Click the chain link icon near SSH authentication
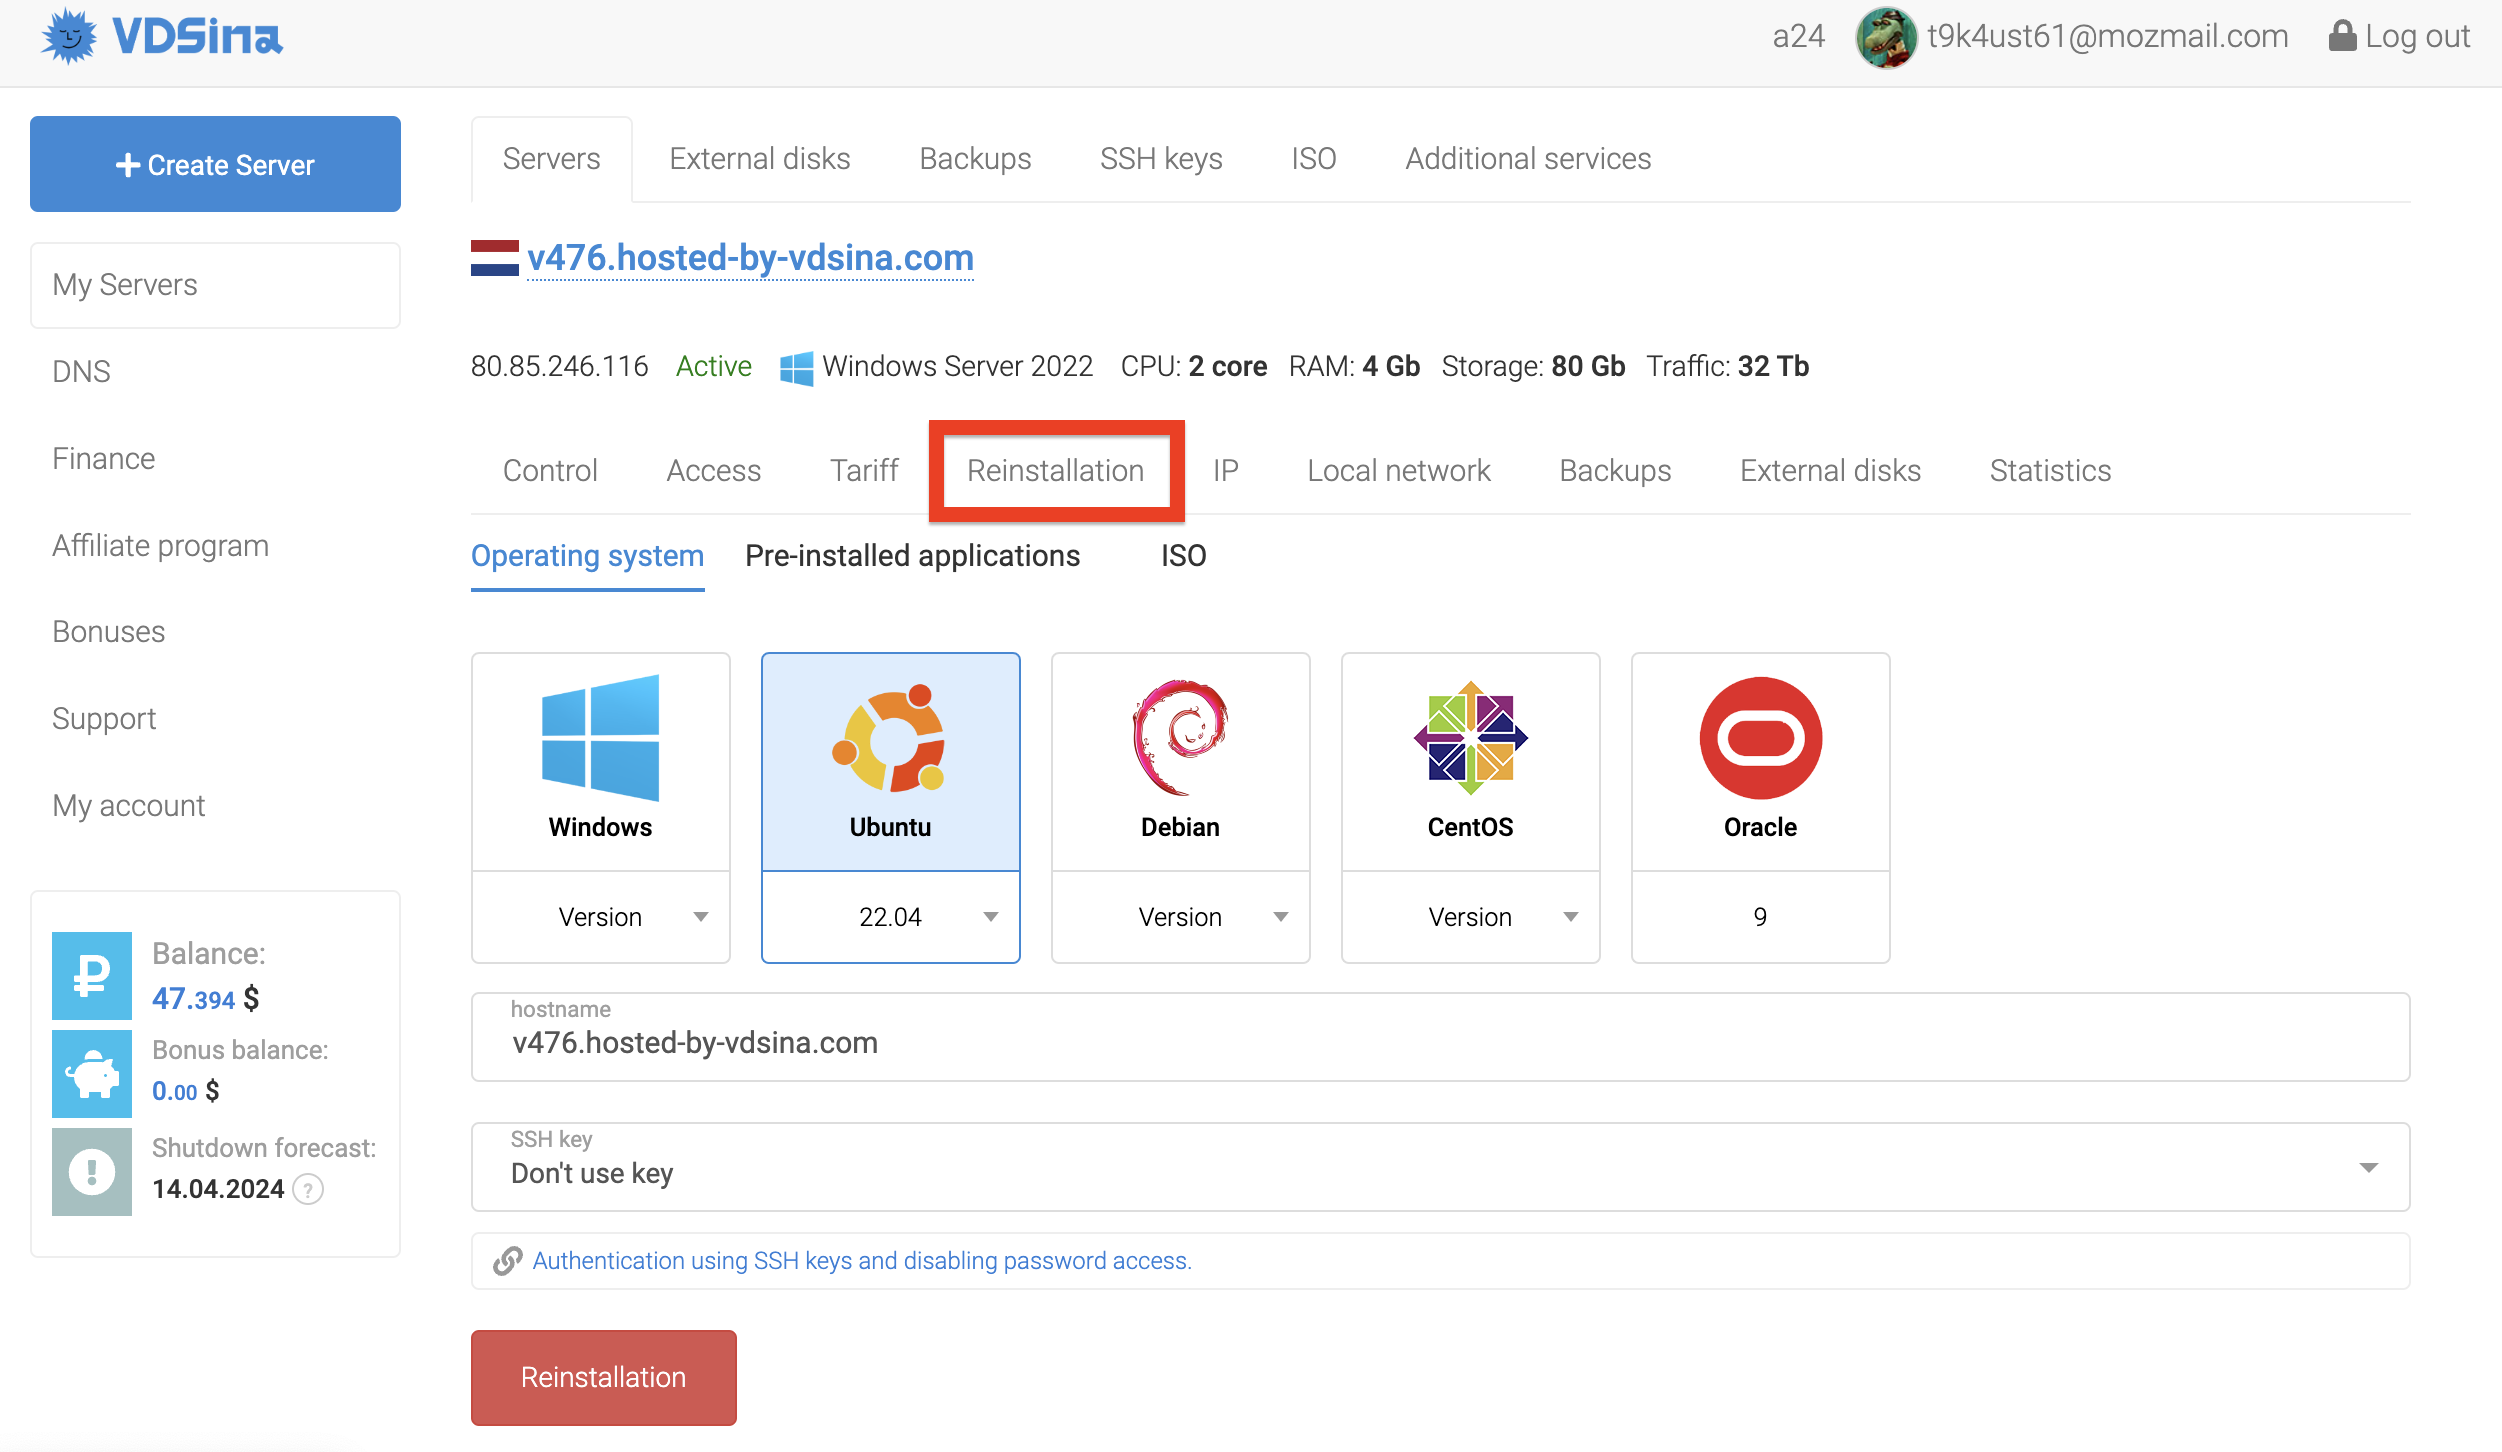 tap(508, 1261)
